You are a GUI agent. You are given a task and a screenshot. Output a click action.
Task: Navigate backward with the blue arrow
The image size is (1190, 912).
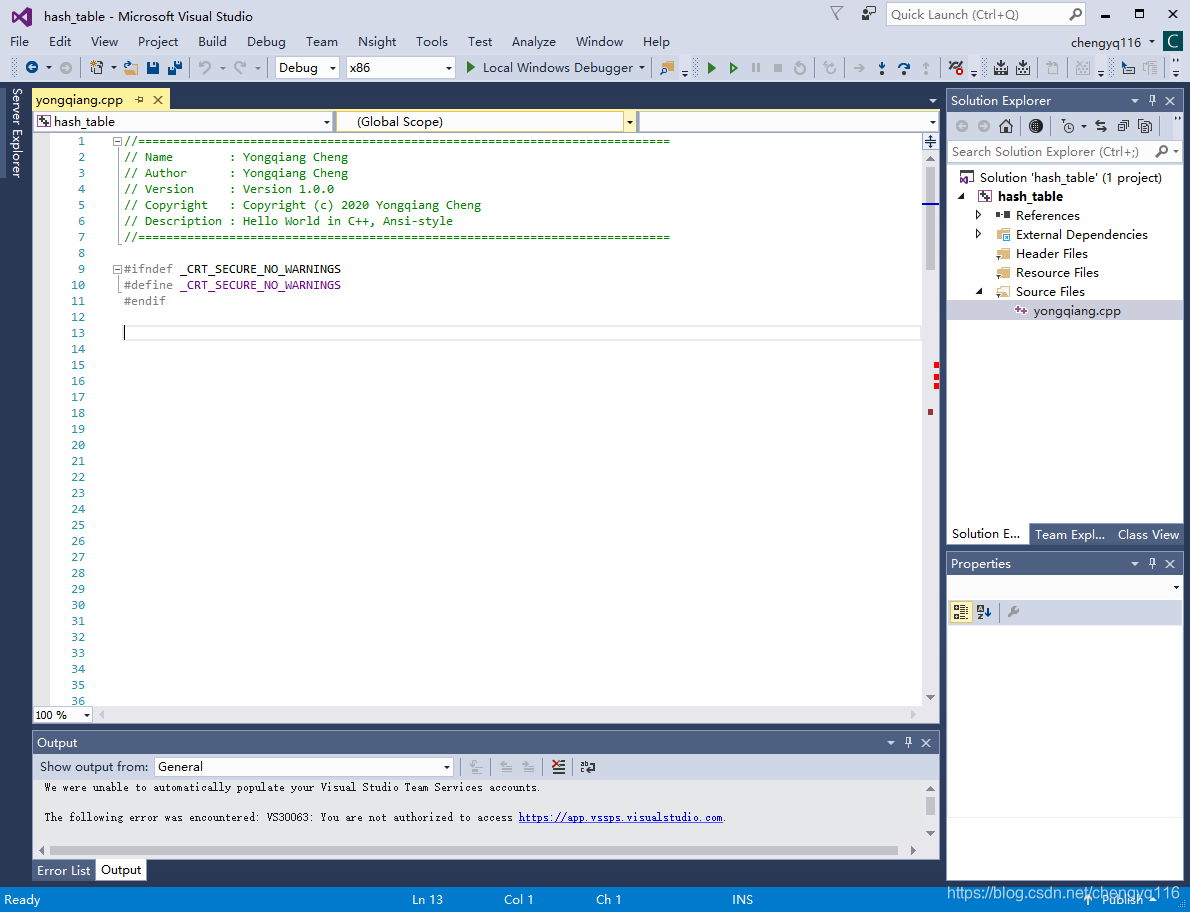(x=32, y=68)
